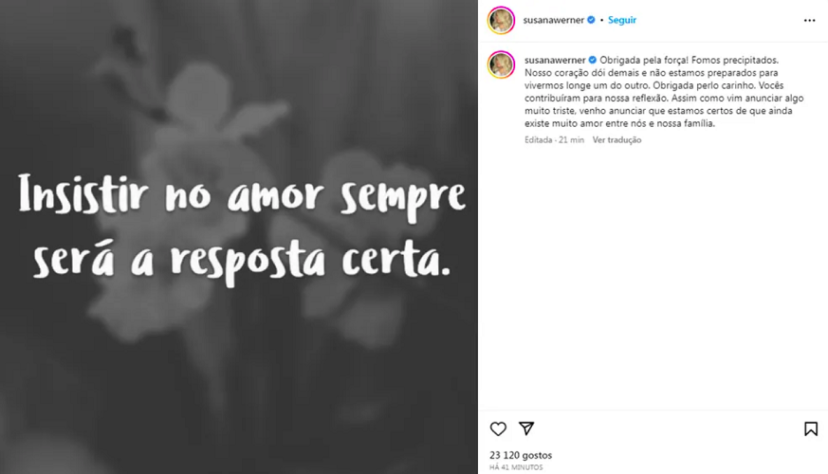This screenshot has height=474, width=828.
Task: Open susanawerner profile from header username
Action: (x=553, y=20)
